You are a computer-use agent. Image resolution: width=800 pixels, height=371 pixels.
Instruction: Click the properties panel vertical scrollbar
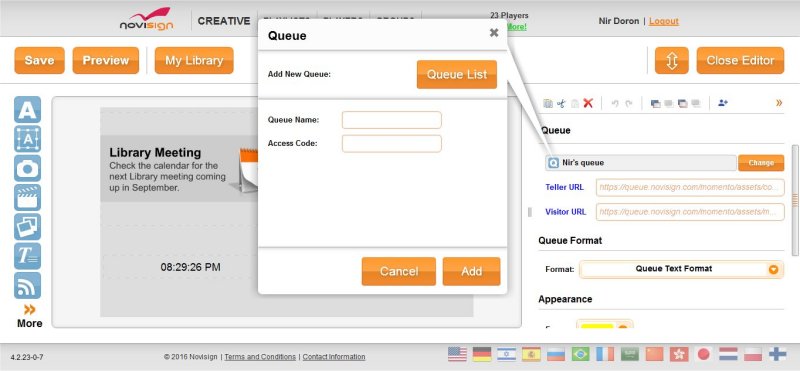pyautogui.click(x=795, y=201)
